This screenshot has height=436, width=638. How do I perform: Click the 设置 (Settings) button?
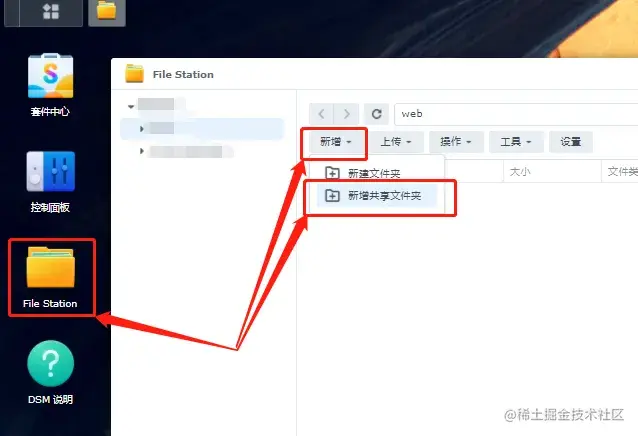(x=570, y=142)
